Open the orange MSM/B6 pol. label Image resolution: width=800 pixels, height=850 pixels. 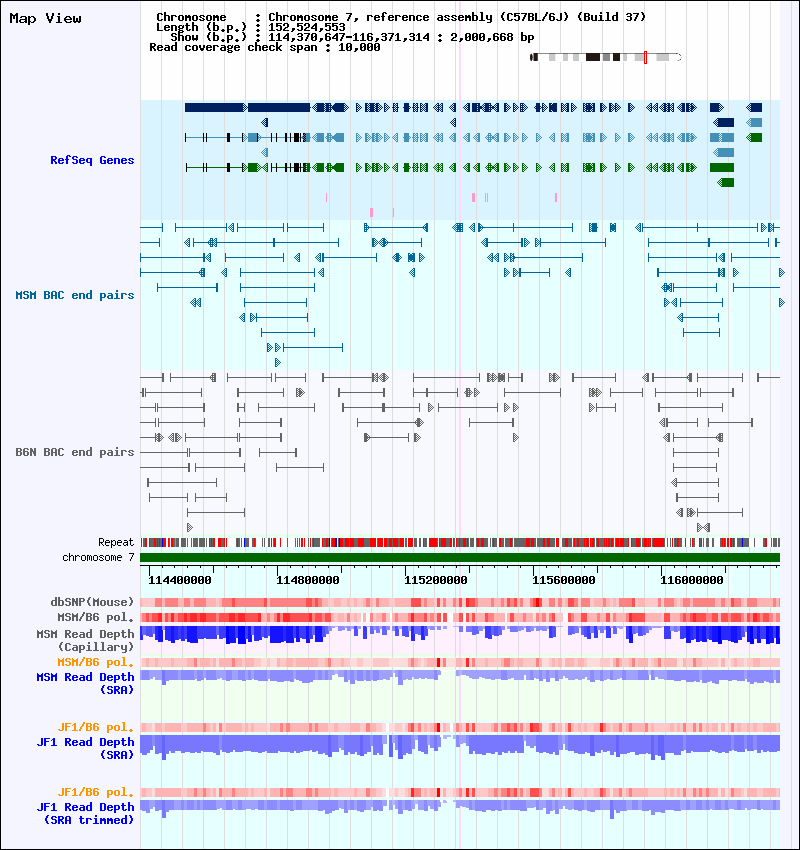click(95, 662)
